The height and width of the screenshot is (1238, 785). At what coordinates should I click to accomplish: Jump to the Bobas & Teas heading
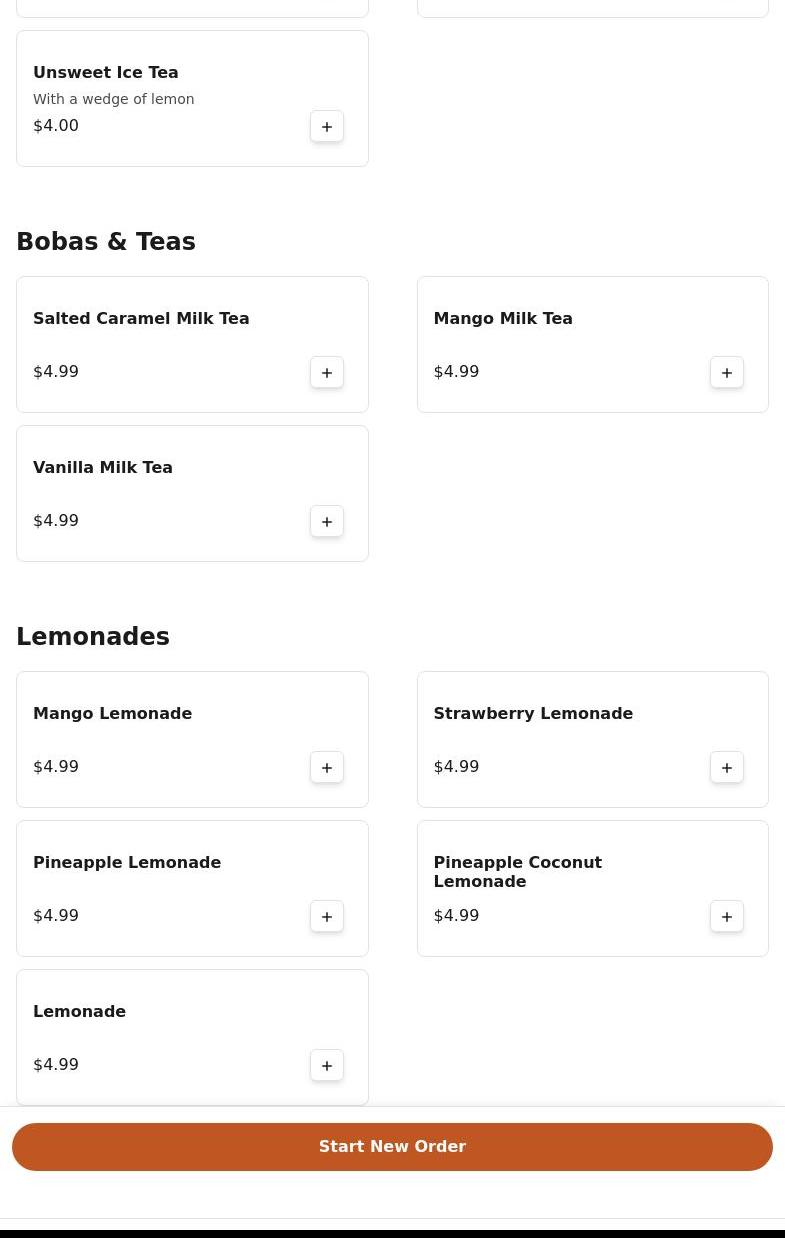(106, 242)
